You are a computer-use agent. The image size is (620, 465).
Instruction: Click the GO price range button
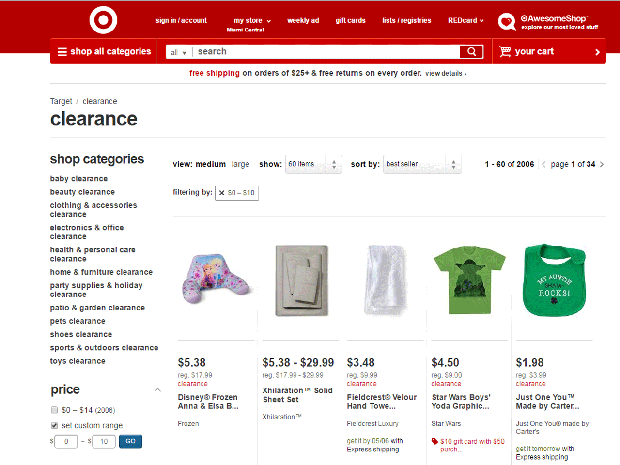(x=130, y=441)
